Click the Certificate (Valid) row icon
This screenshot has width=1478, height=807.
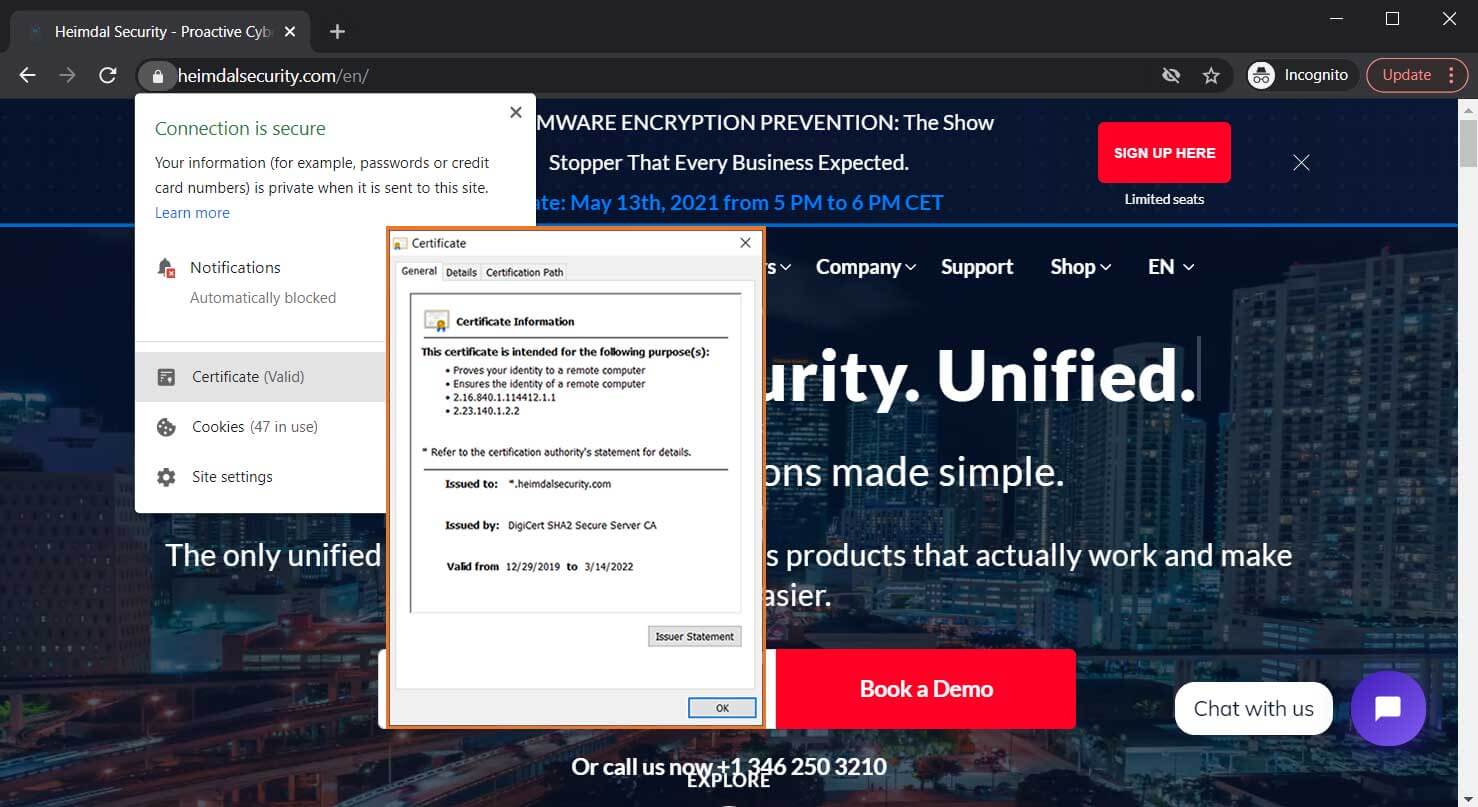click(166, 377)
